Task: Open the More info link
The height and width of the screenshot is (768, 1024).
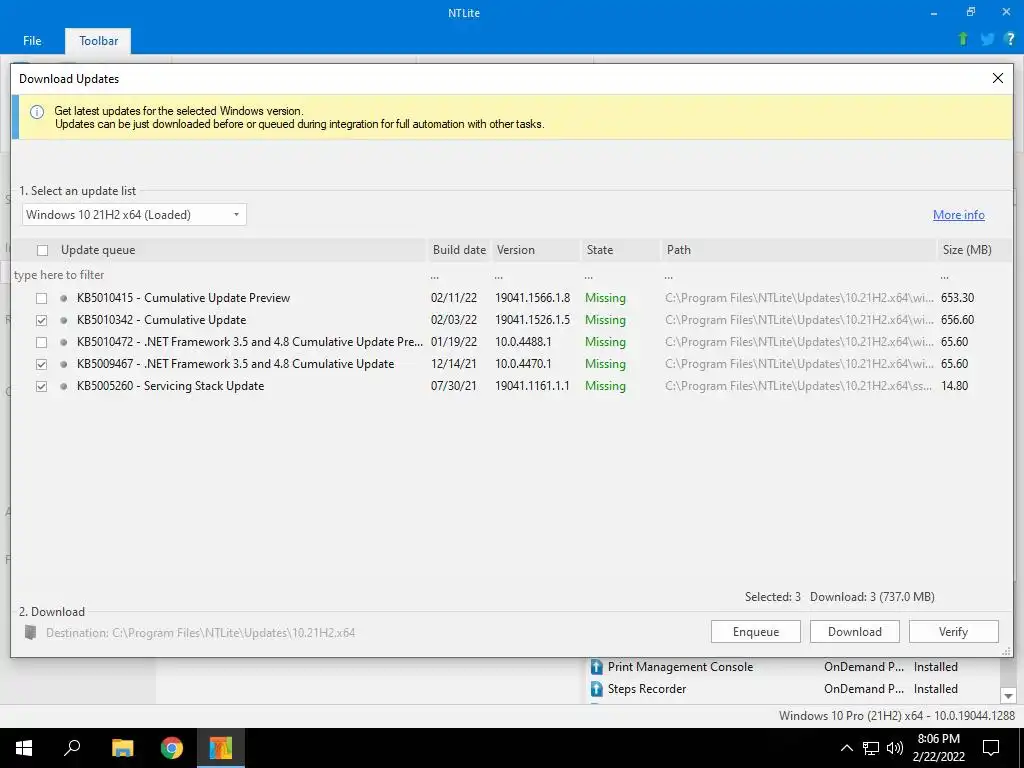Action: pyautogui.click(x=958, y=215)
